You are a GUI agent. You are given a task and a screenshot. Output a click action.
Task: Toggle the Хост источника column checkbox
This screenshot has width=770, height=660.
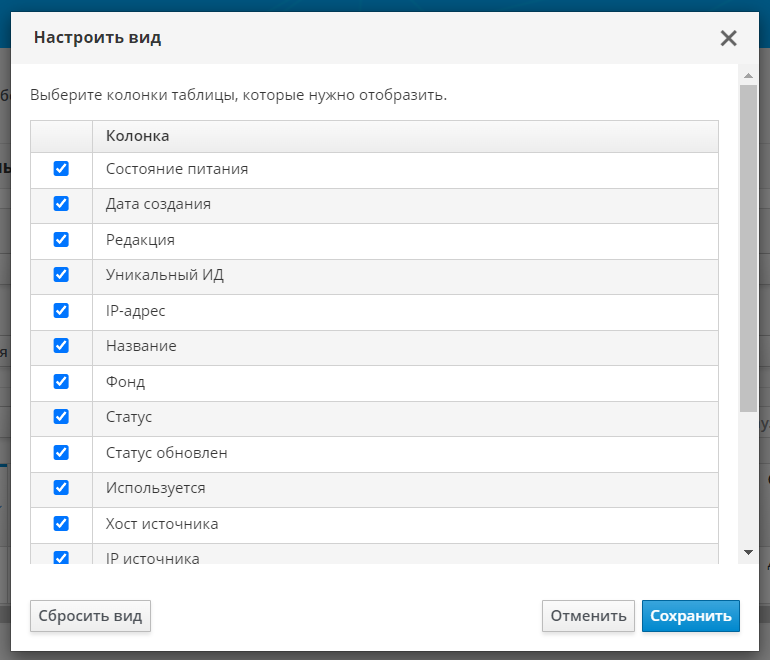tap(61, 524)
